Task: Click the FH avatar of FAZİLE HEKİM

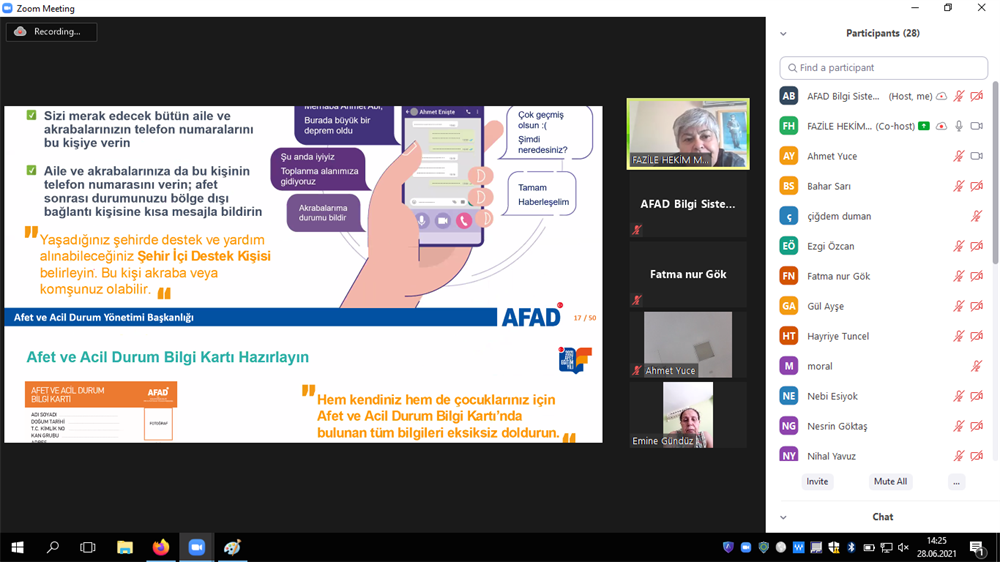Action: (x=789, y=126)
